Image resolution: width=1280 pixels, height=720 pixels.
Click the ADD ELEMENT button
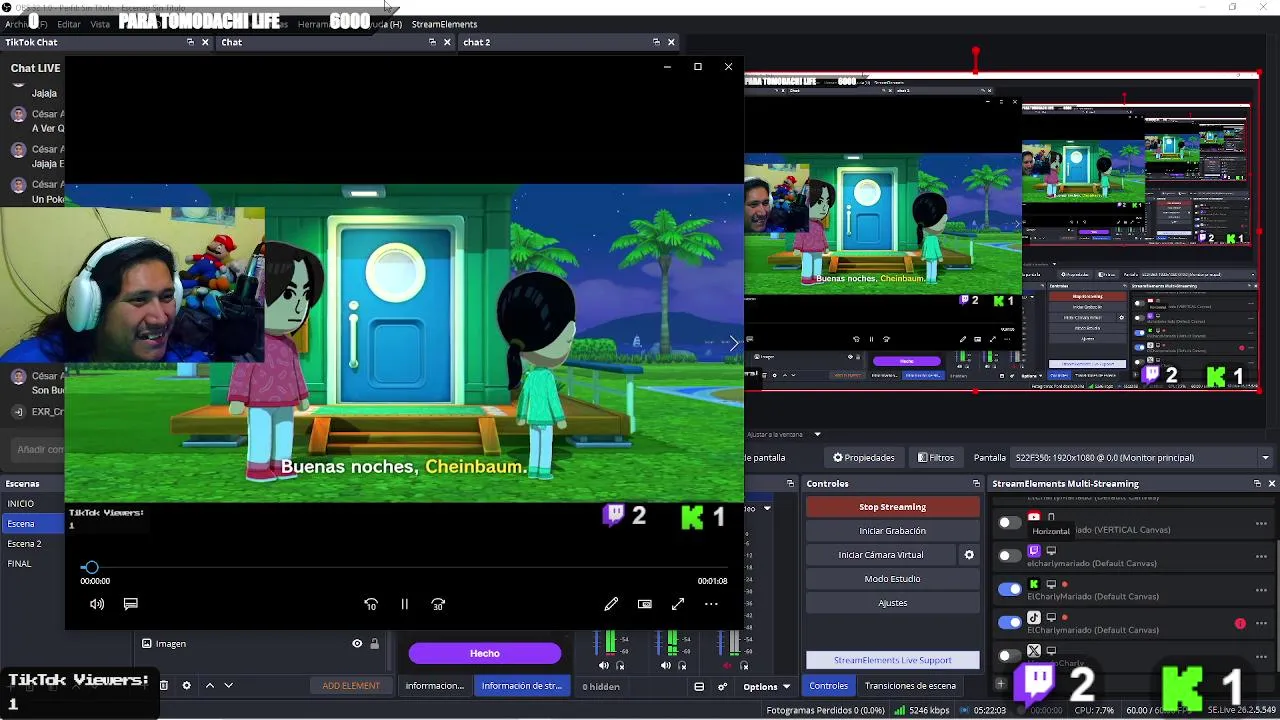point(351,686)
